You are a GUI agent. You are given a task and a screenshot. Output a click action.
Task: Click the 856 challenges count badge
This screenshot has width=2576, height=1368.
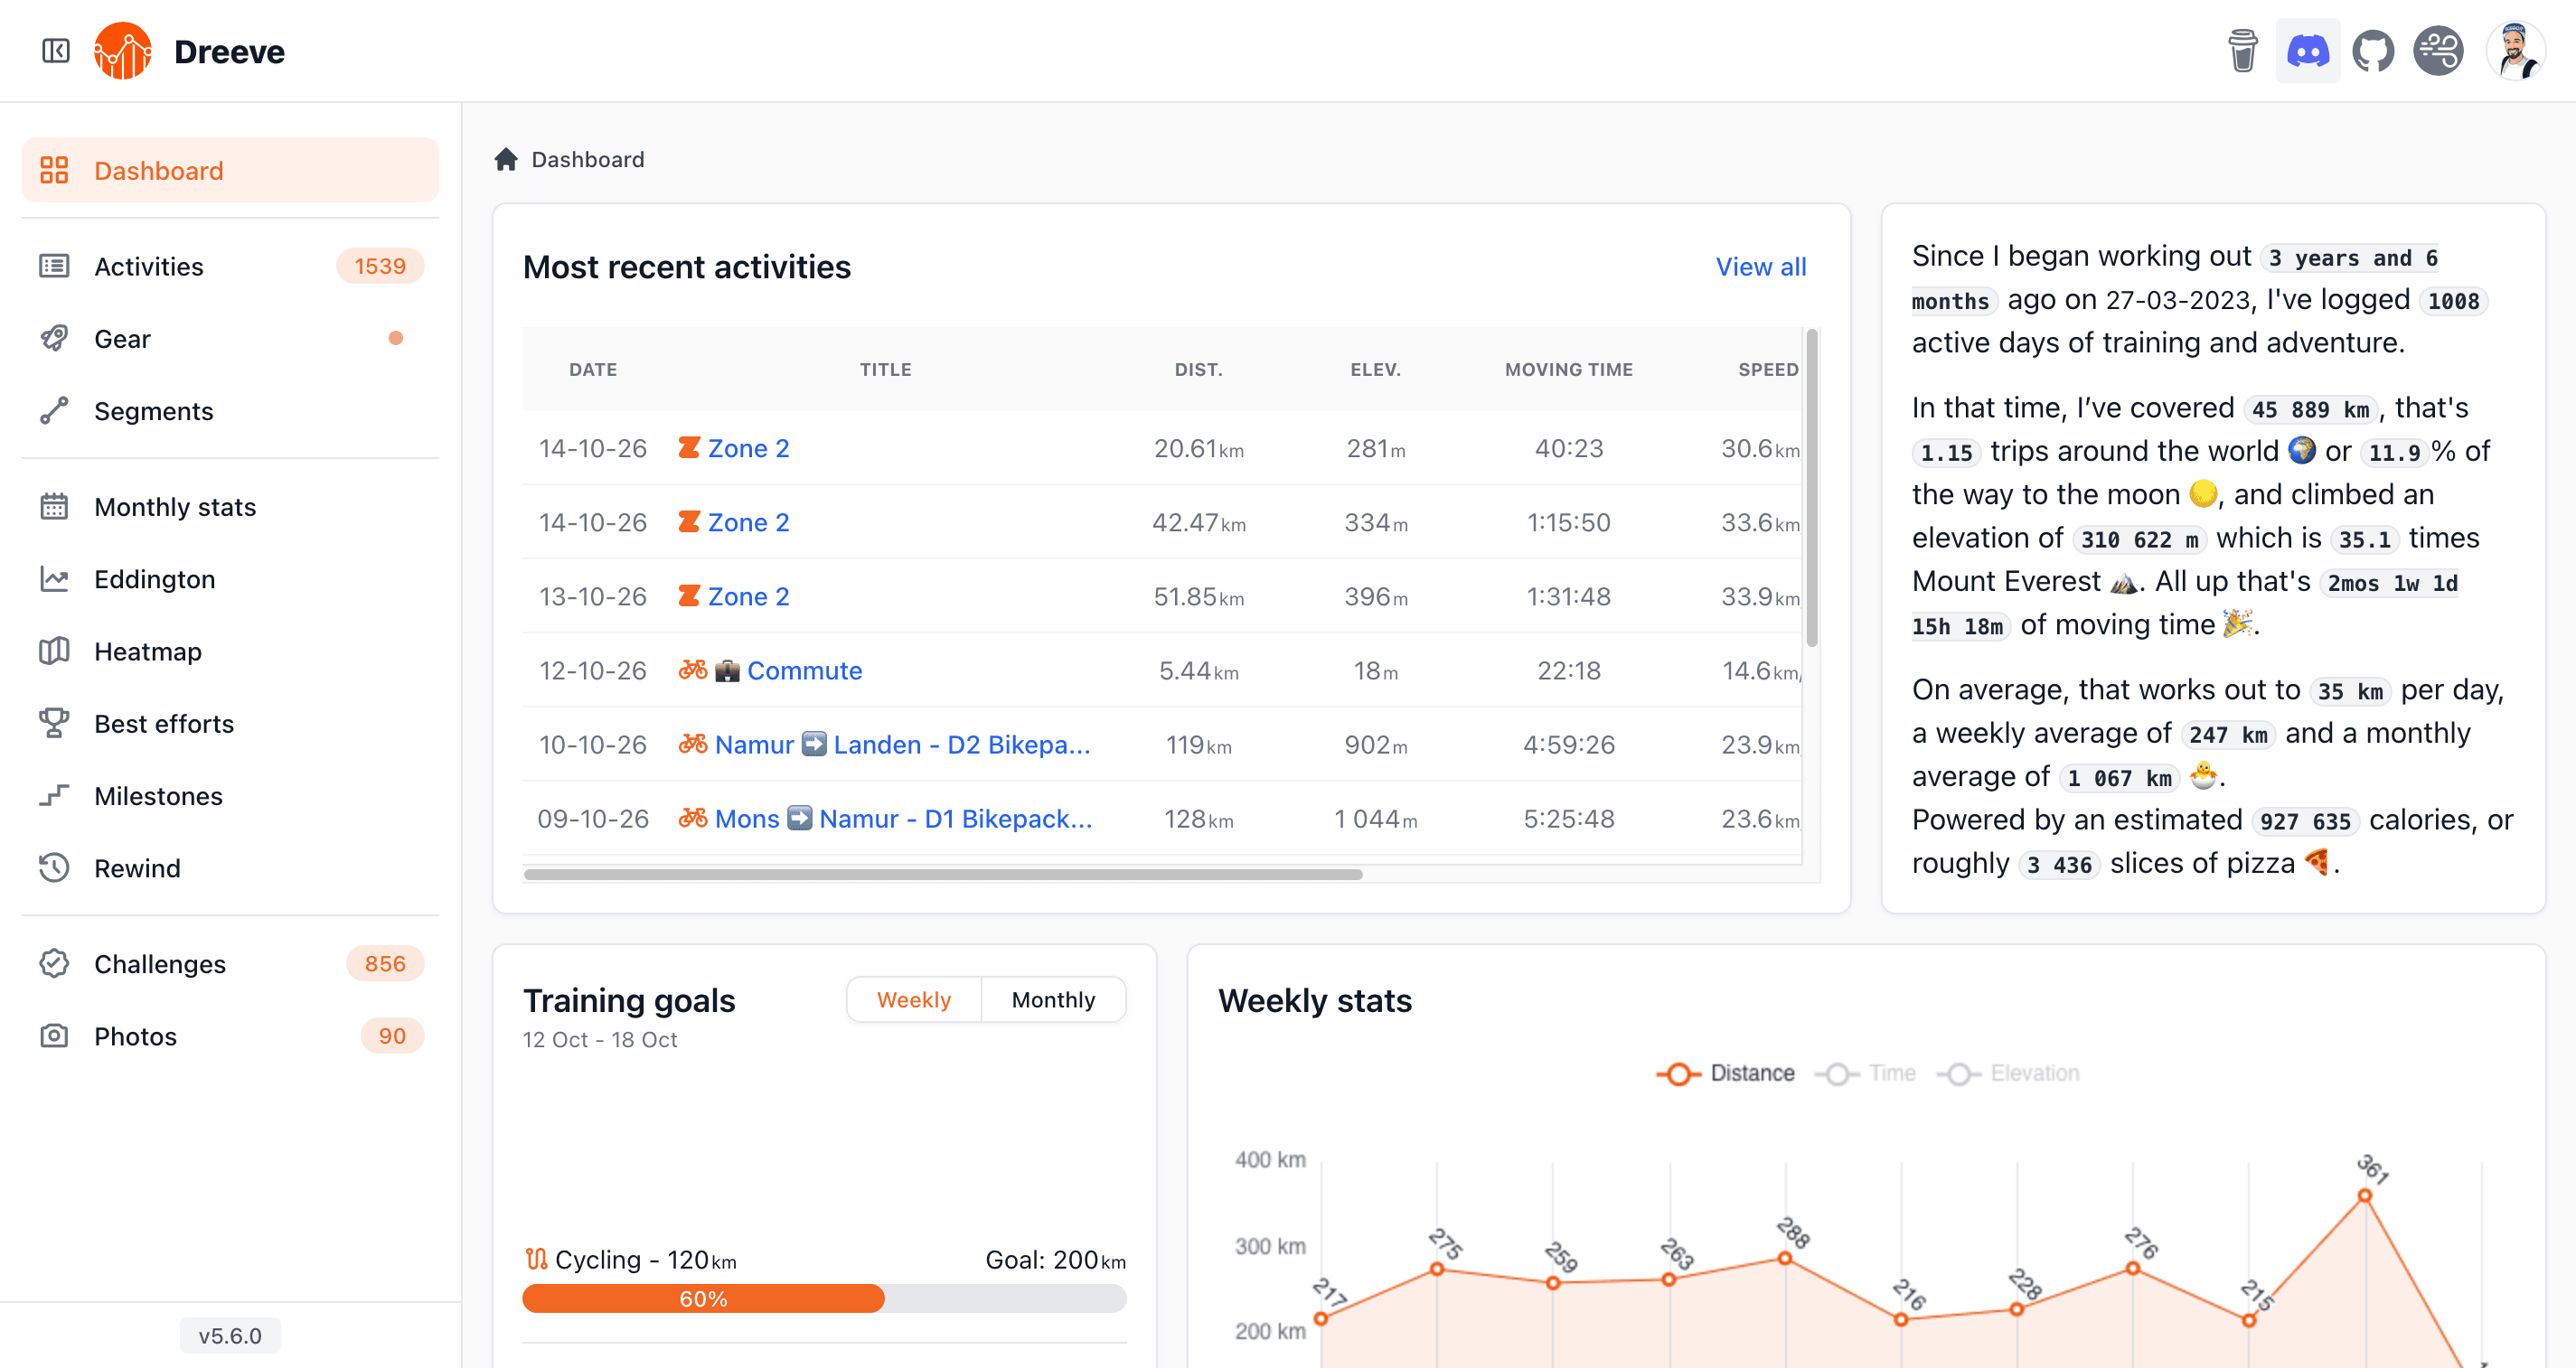[385, 964]
